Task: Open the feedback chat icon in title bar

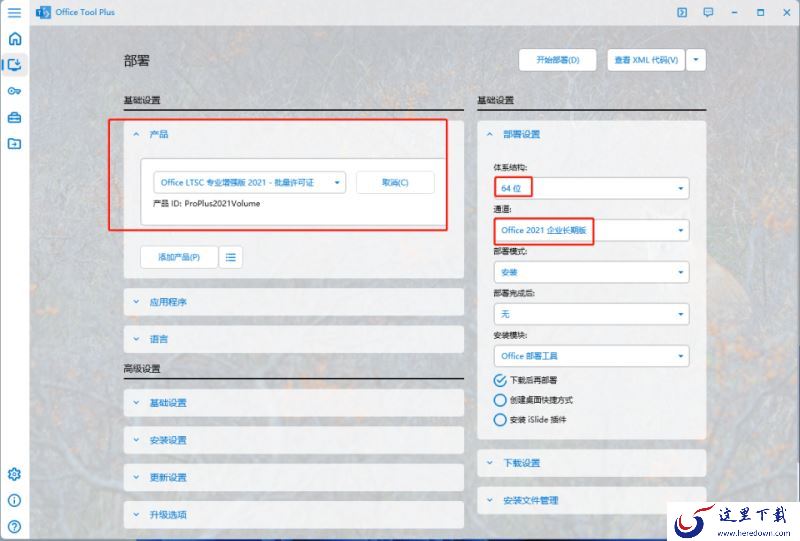Action: click(708, 12)
